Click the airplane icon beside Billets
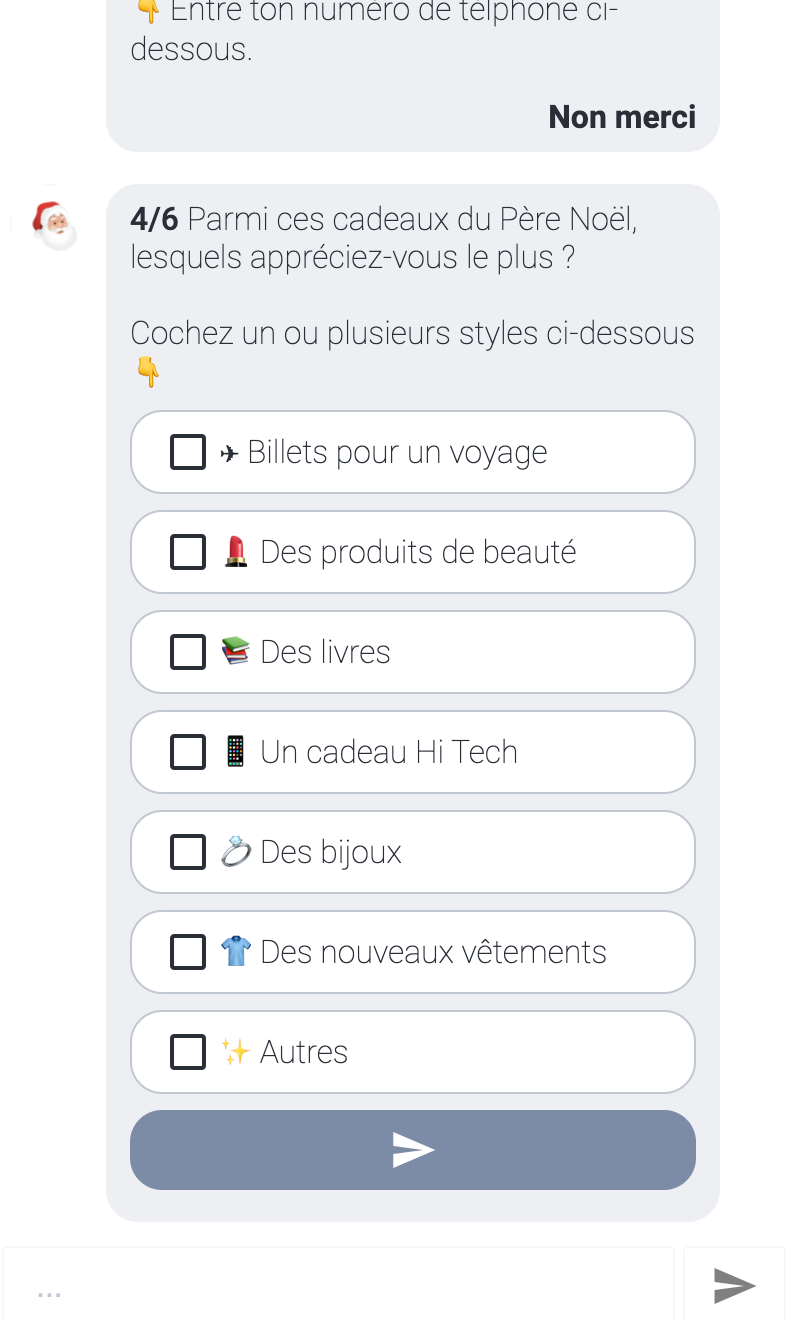Image resolution: width=788 pixels, height=1320 pixels. click(x=230, y=453)
